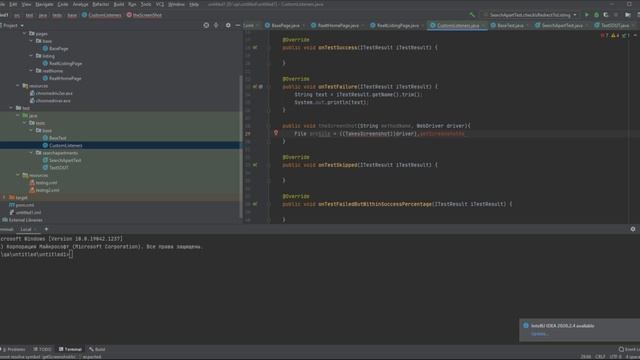This screenshot has height=360, width=640.
Task: Click CRLF line separator in status bar
Action: click(x=600, y=357)
